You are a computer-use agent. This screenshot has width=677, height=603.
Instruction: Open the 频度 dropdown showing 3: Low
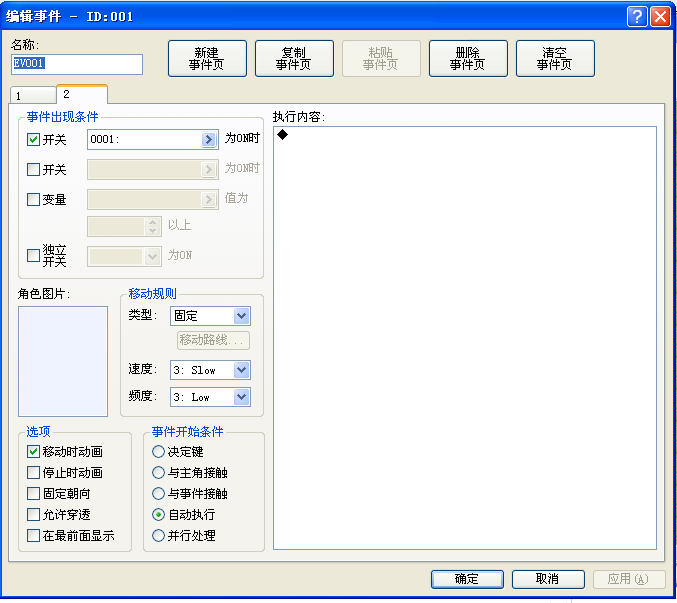tap(210, 397)
